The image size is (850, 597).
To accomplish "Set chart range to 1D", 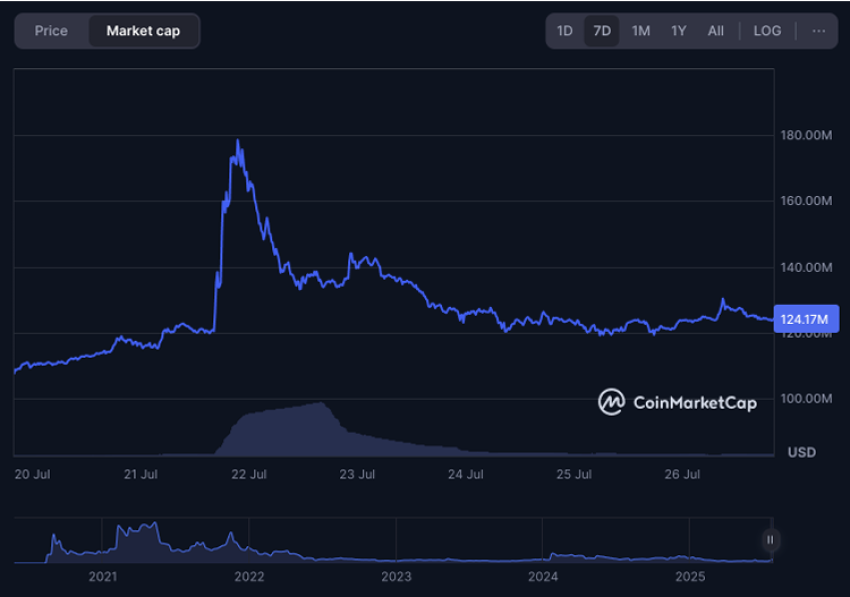I will coord(565,31).
